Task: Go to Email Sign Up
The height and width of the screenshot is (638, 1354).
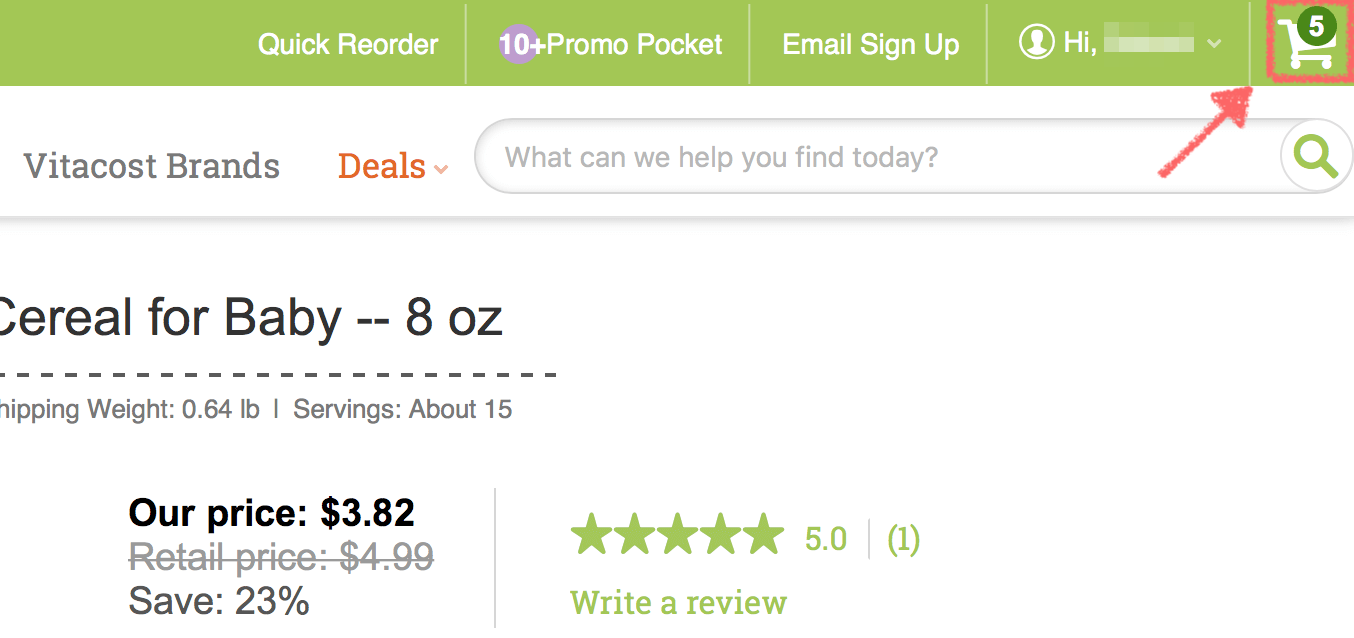Action: click(x=871, y=45)
